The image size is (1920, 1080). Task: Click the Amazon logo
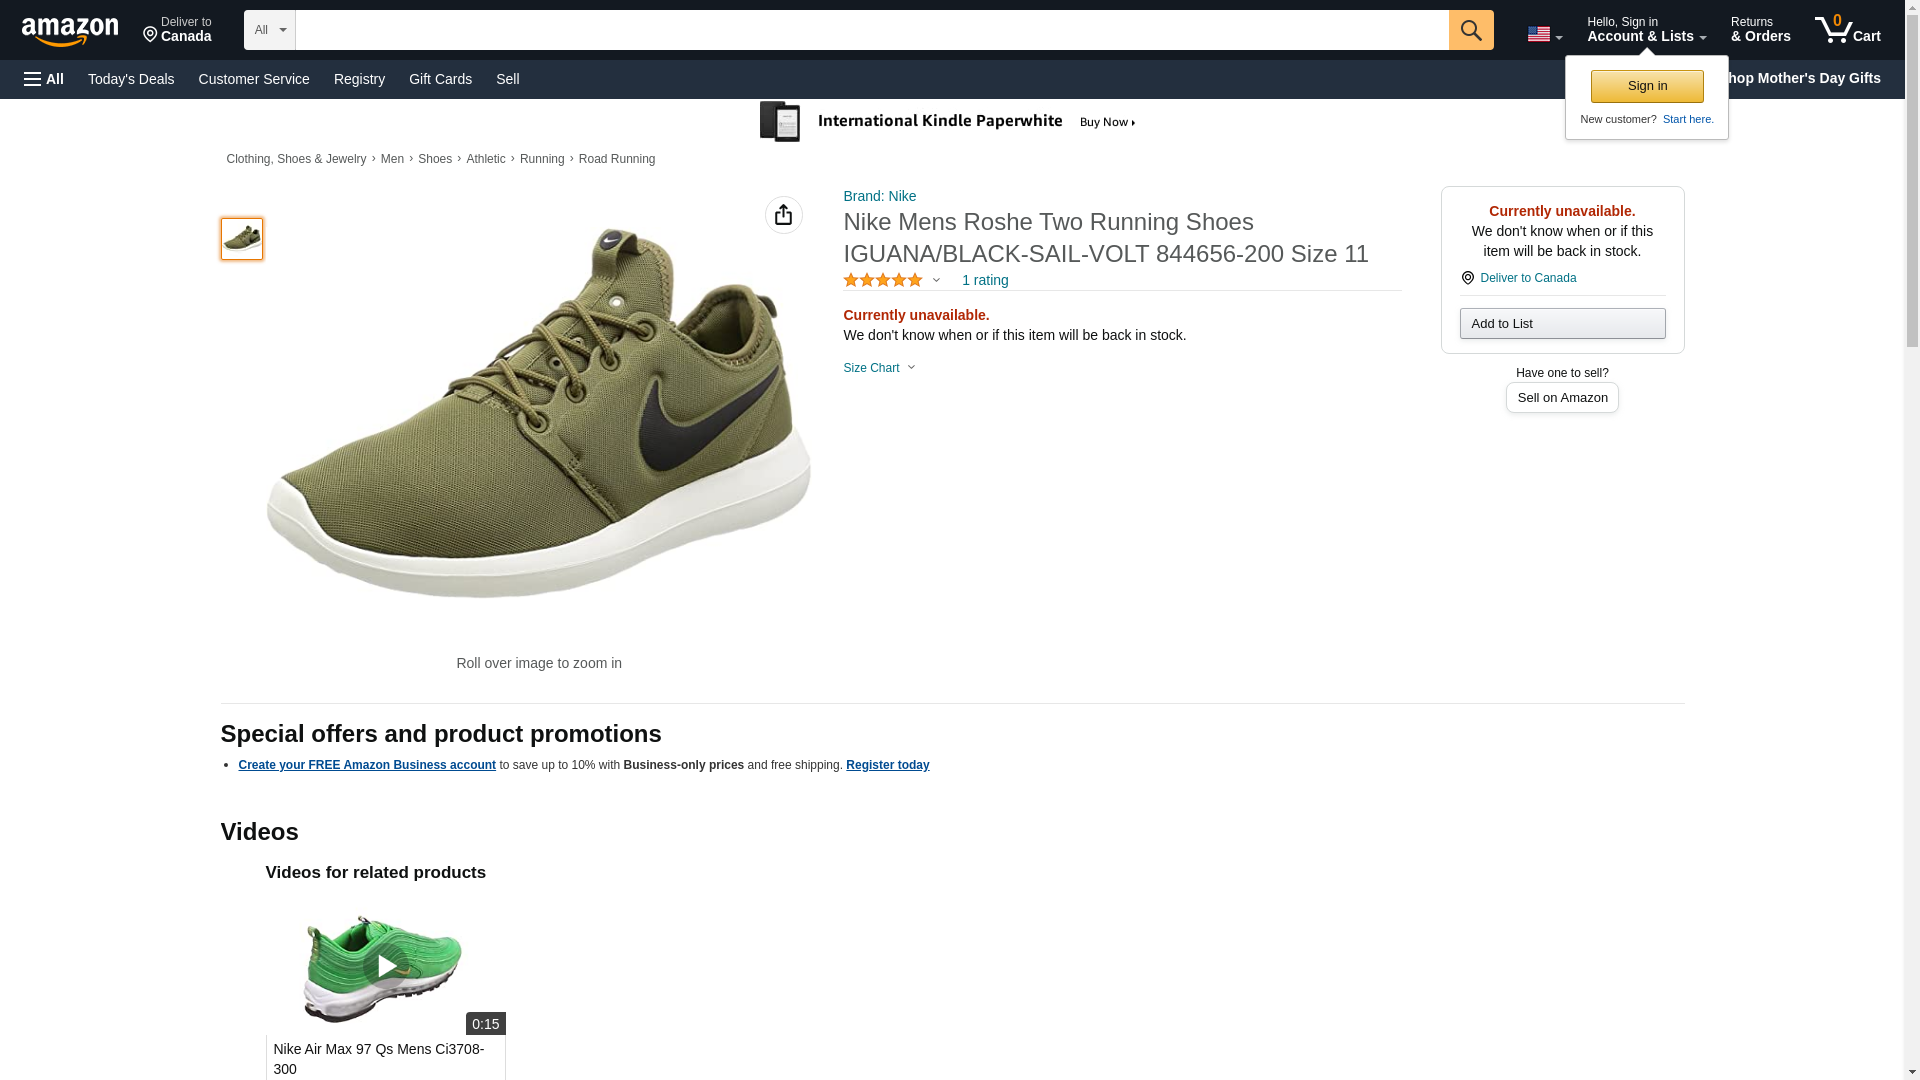(x=70, y=31)
